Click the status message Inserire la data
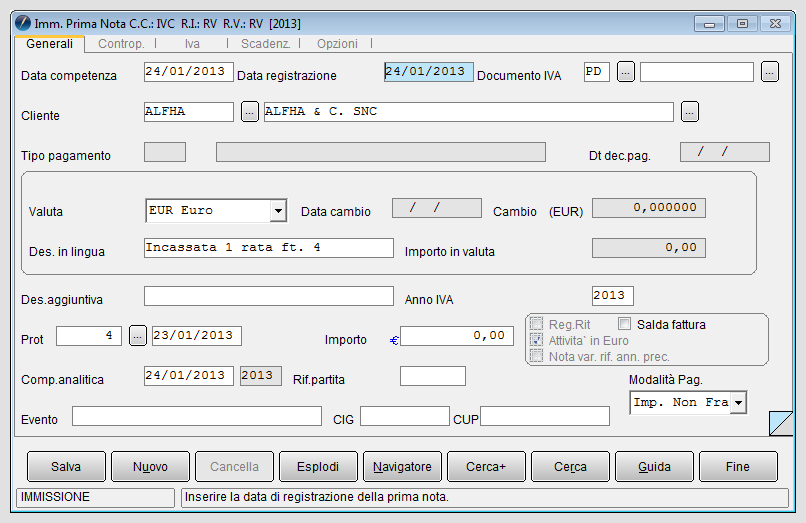The width and height of the screenshot is (806, 523). (317, 497)
